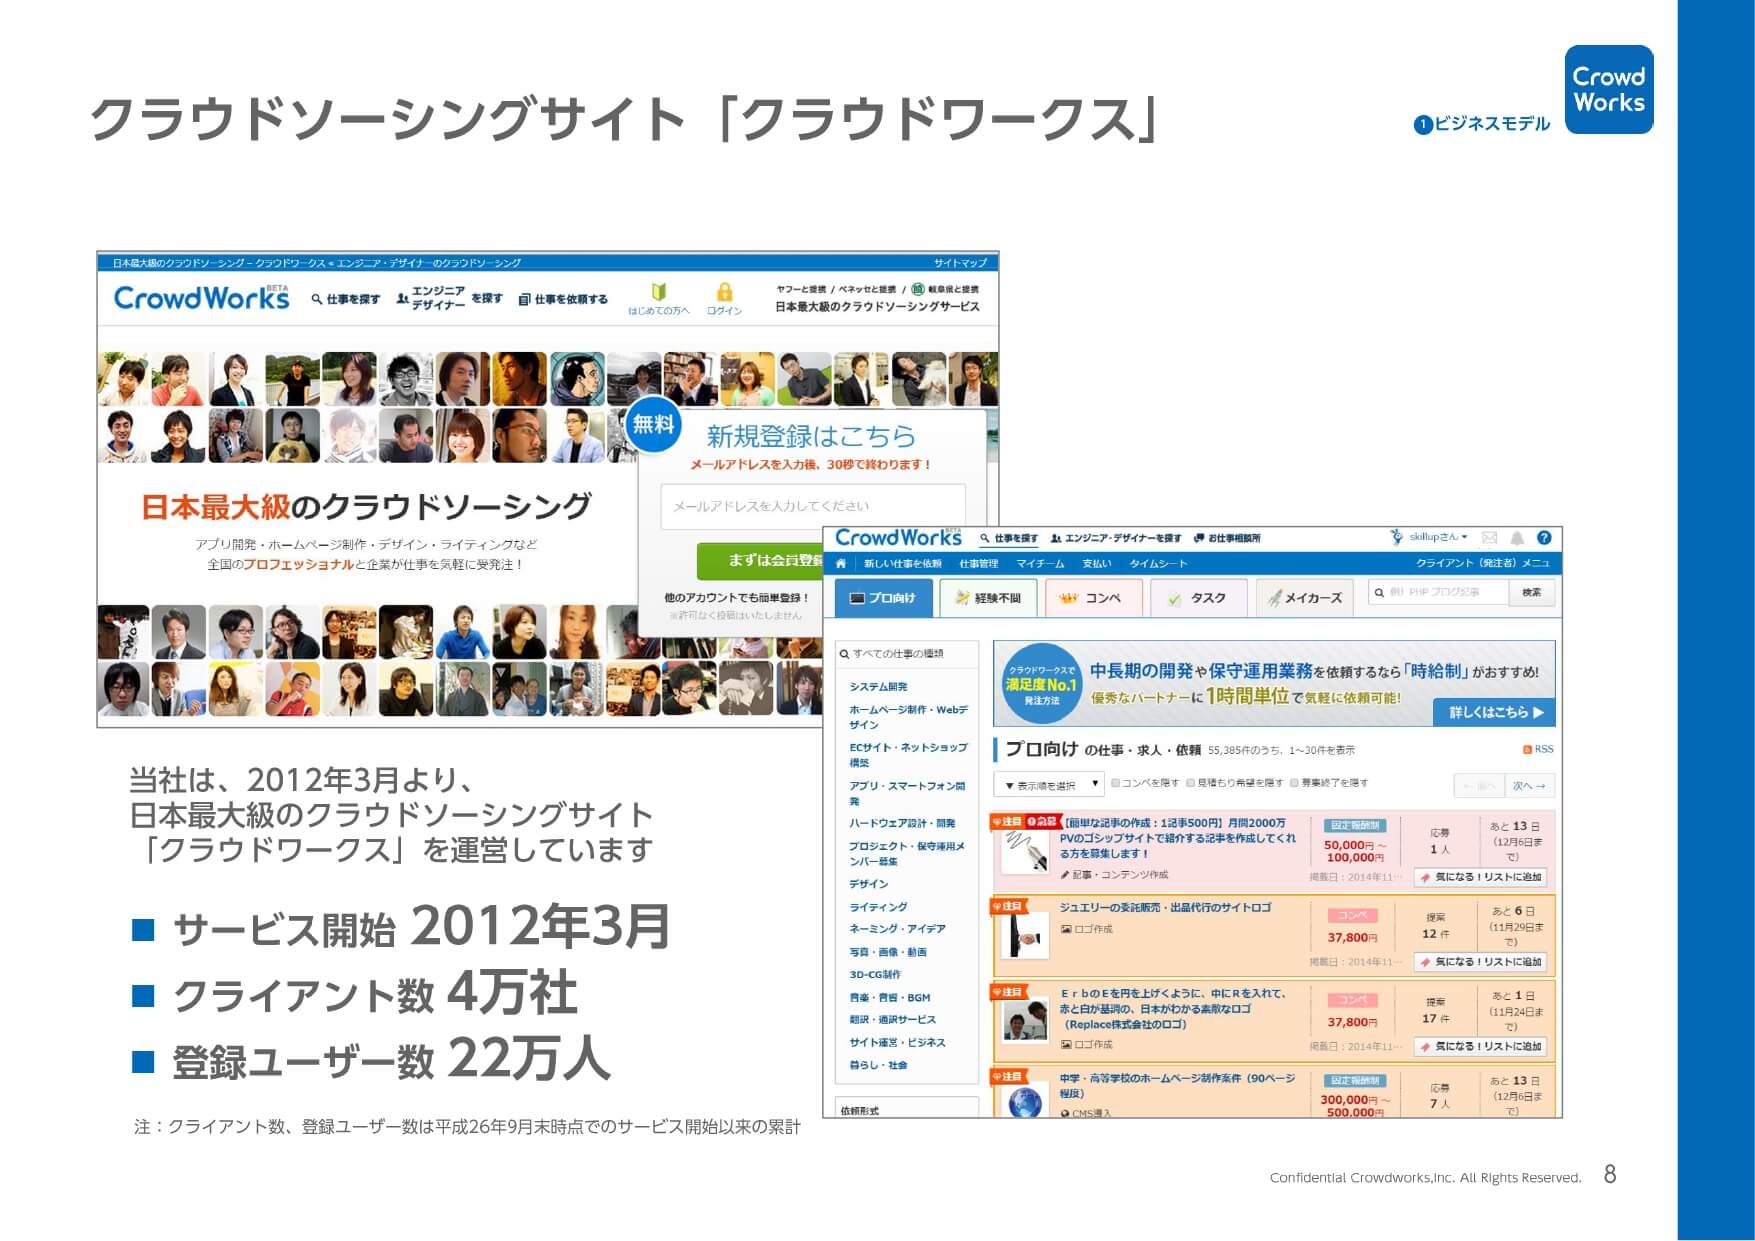The image size is (1755, 1241).
Task: Add the jewelry logo job to 気になる list
Action: (1481, 962)
